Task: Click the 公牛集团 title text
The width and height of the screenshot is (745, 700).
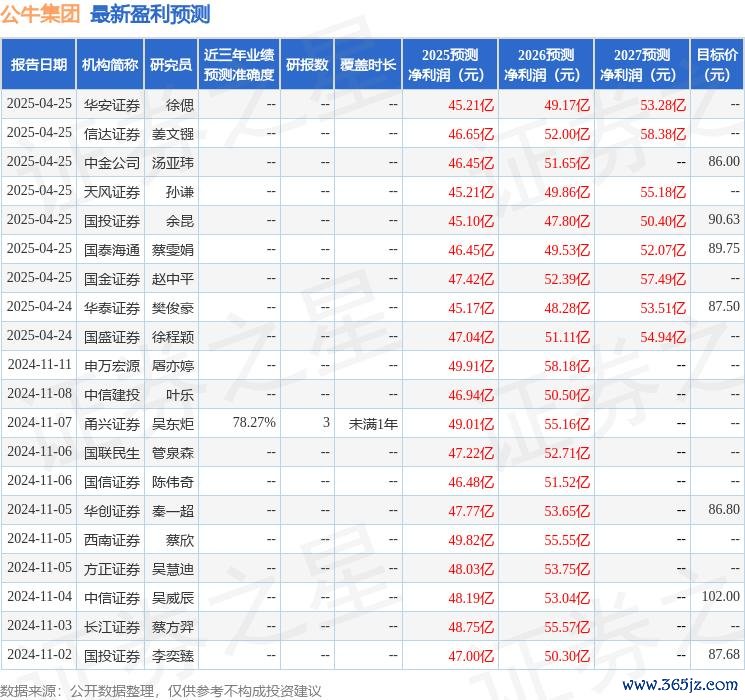Action: (x=40, y=14)
